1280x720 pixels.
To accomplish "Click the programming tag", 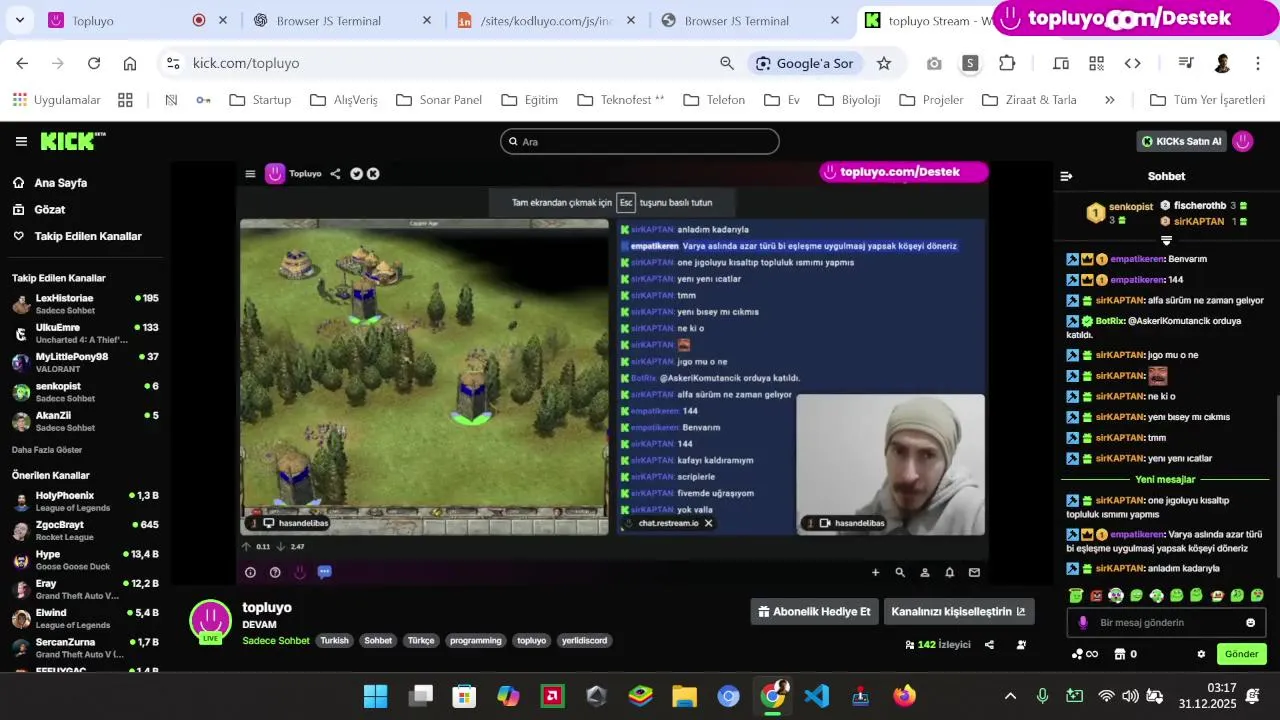I will [476, 640].
